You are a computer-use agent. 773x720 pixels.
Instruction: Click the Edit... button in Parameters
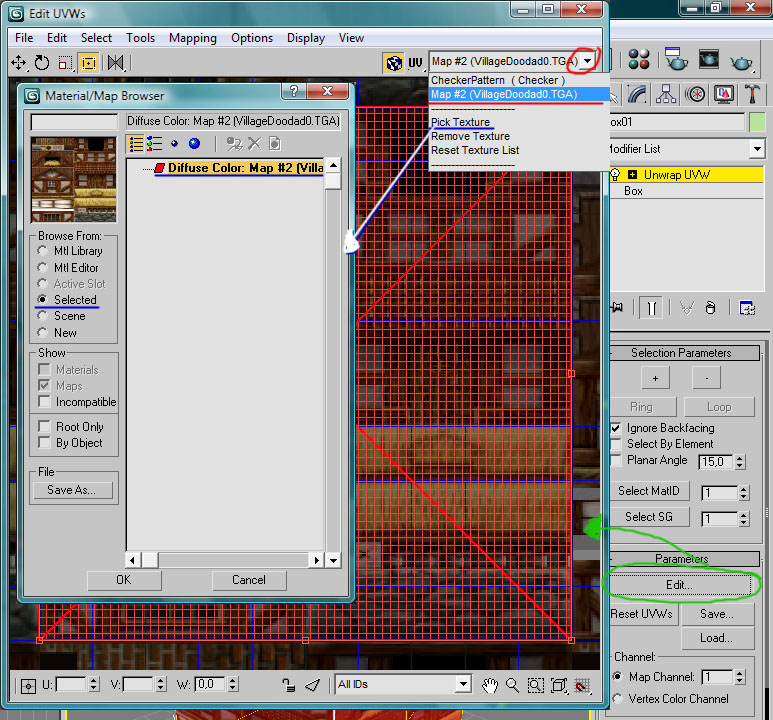679,585
